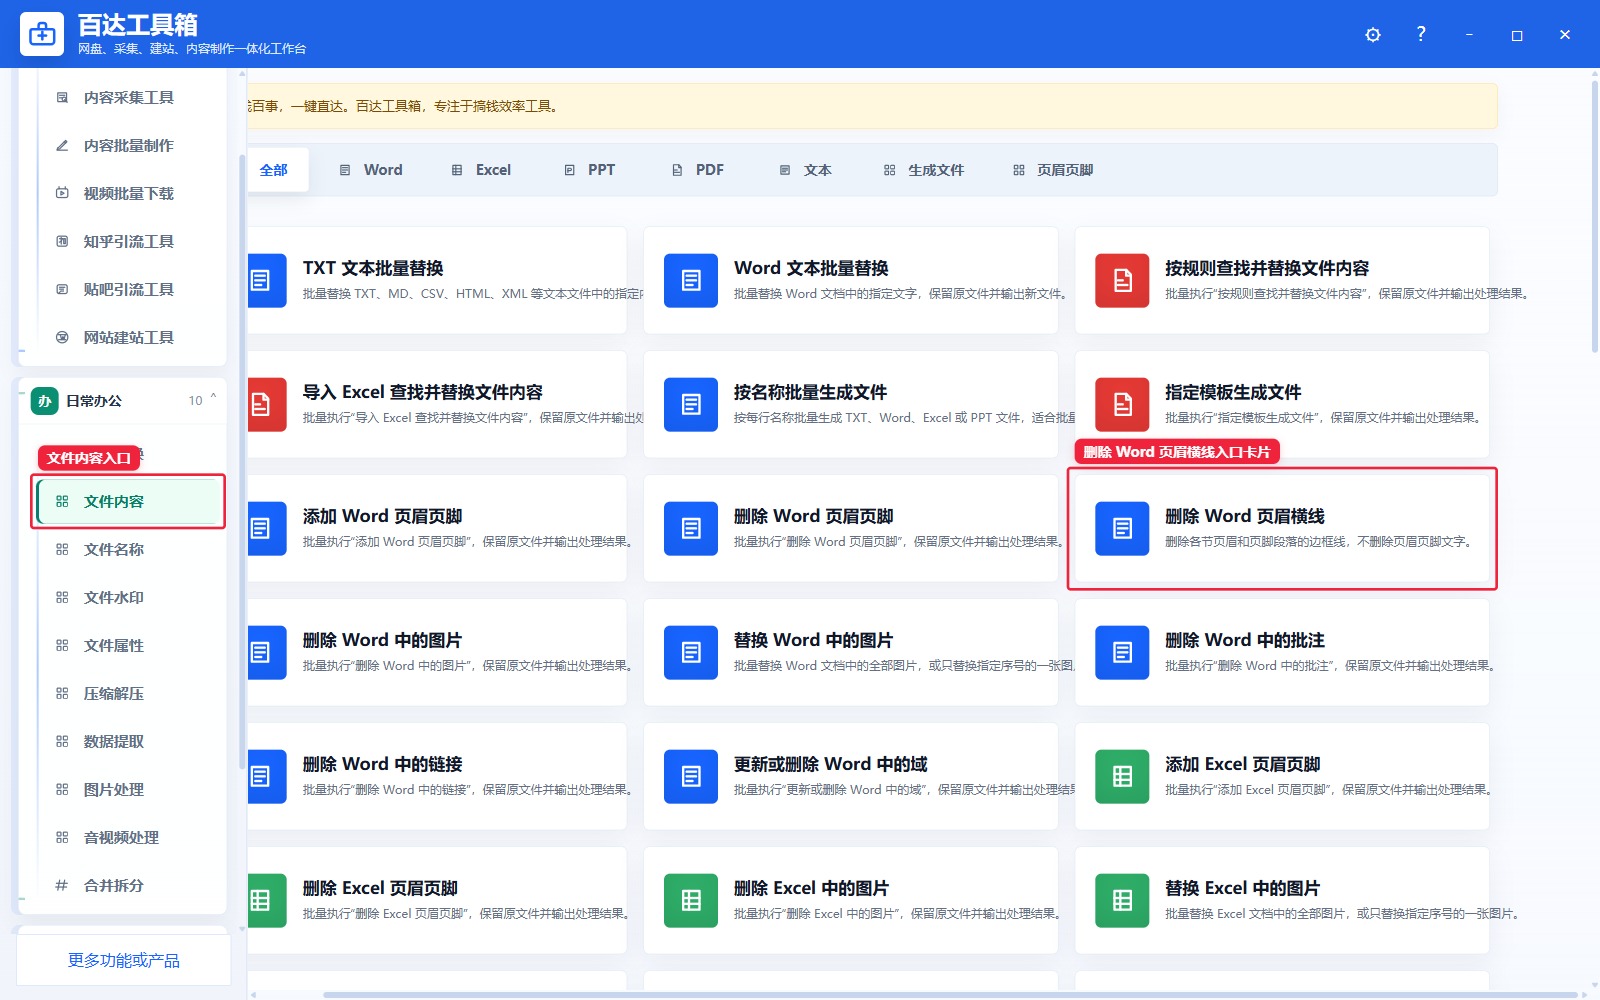
Task: Click the 百达工具箱 logo icon
Action: click(42, 34)
